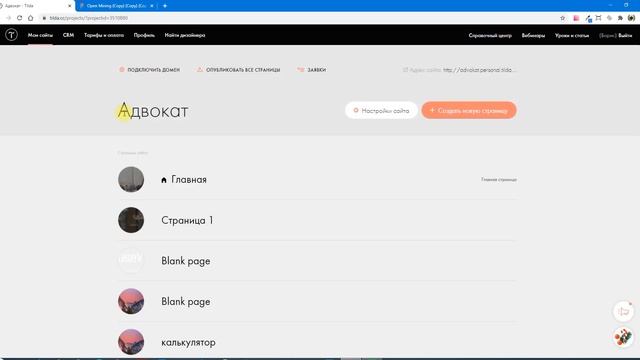The width and height of the screenshot is (640, 360).
Task: Click Опубликовать все страницы
Action: point(243,70)
